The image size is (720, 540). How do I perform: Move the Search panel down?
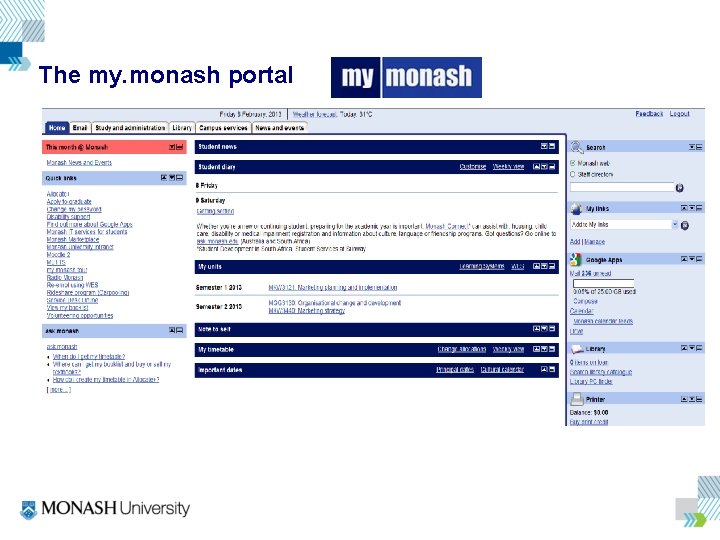pyautogui.click(x=692, y=147)
